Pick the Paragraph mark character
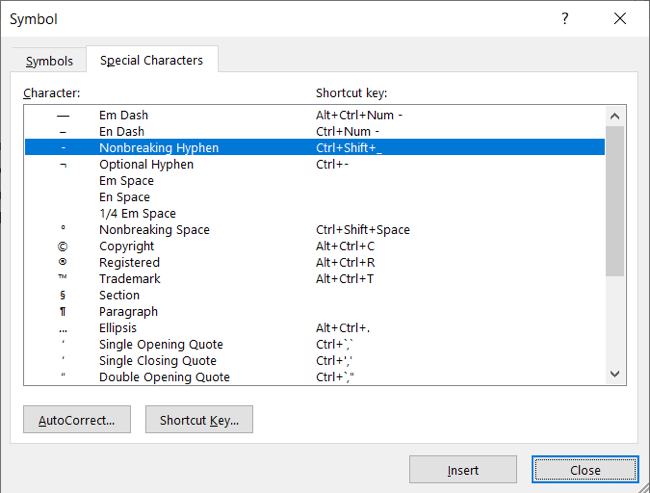Viewport: 650px width, 493px height. pos(128,312)
